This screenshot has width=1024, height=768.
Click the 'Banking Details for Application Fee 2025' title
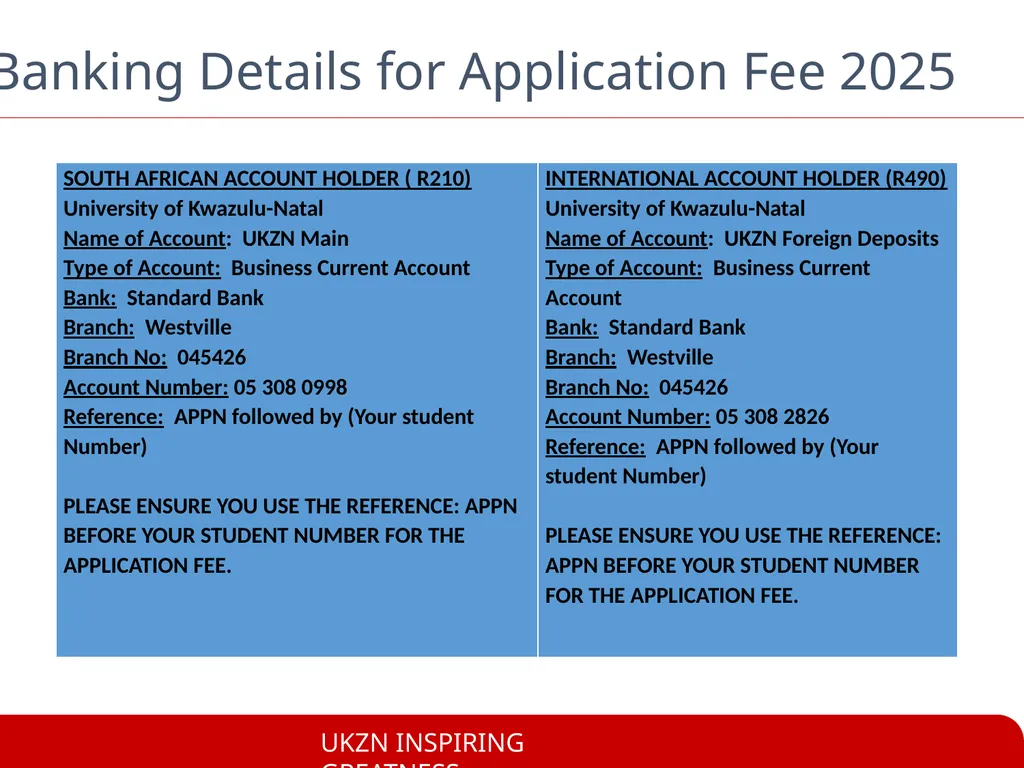coord(477,72)
